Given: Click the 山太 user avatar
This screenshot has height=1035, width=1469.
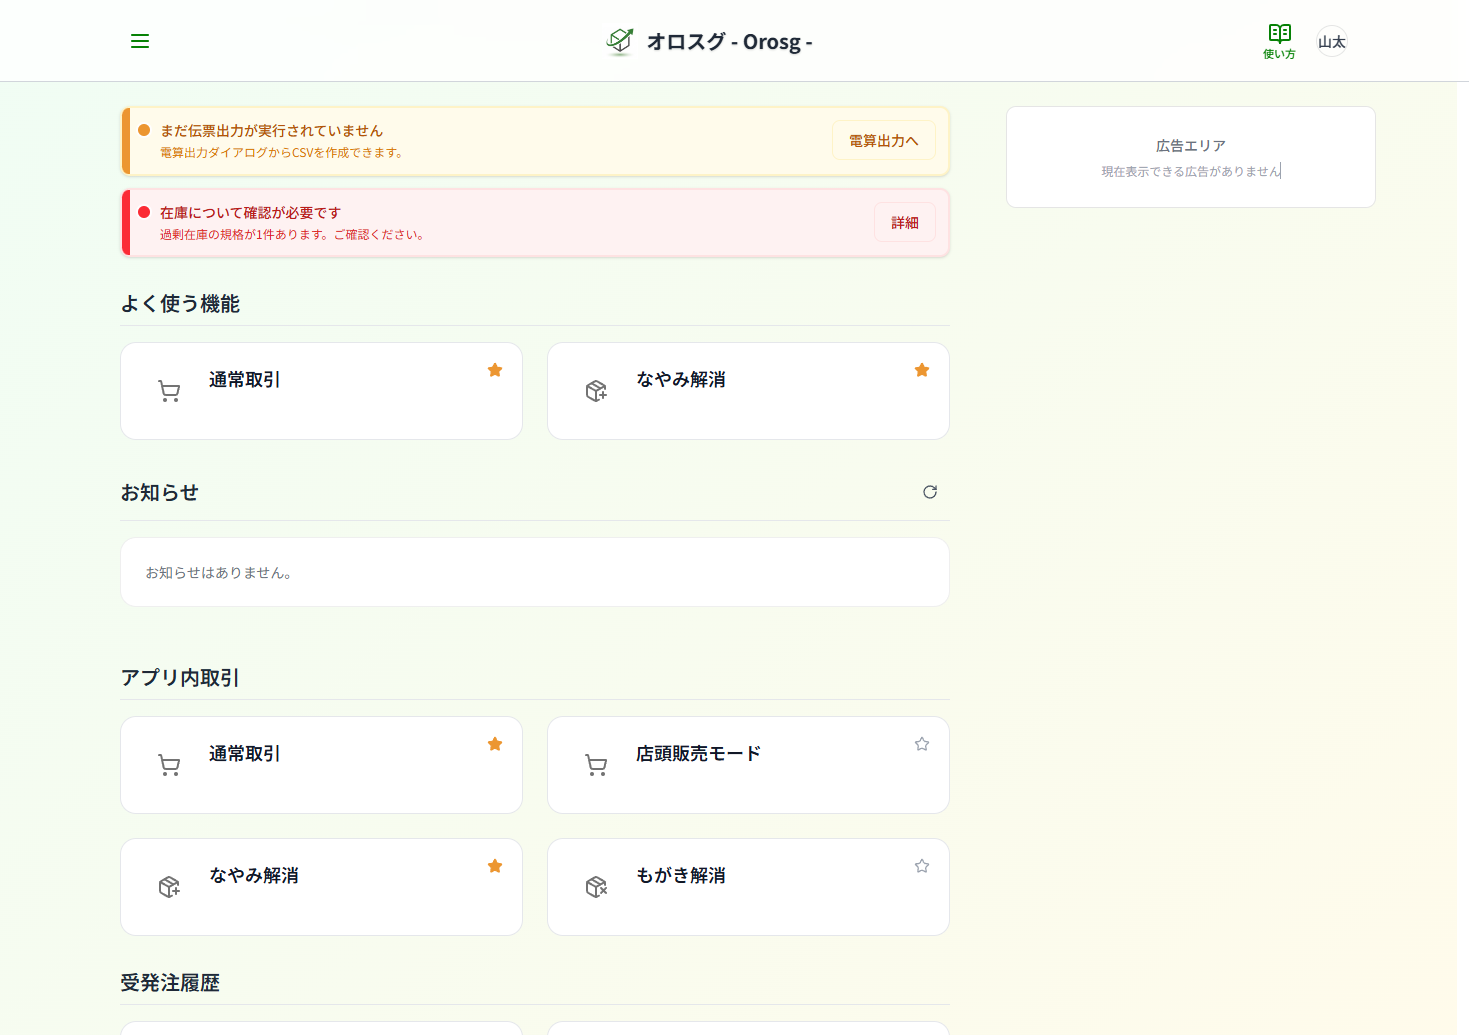Looking at the screenshot, I should (1331, 41).
